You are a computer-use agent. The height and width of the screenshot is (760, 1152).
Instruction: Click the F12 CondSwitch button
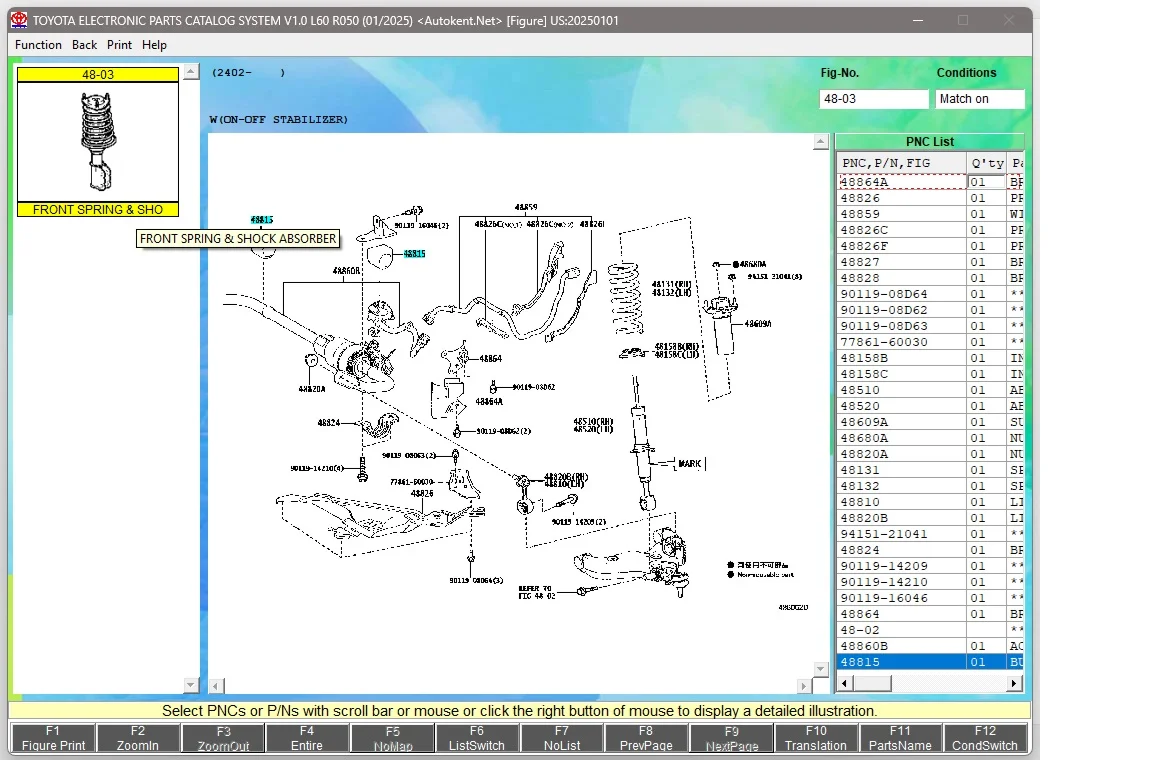985,738
